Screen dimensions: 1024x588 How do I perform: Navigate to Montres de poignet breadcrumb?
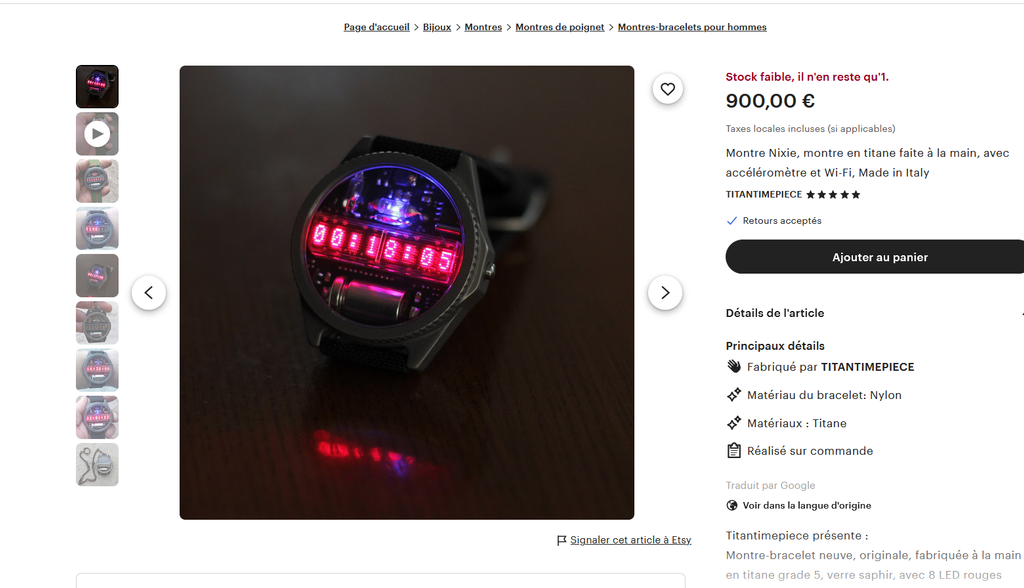click(x=560, y=27)
